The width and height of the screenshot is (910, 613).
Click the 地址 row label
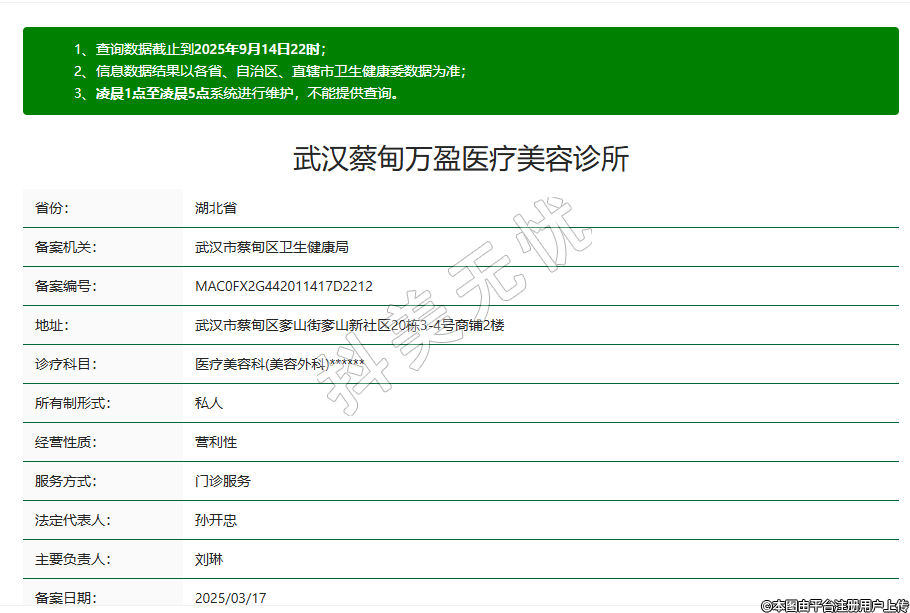[52, 325]
